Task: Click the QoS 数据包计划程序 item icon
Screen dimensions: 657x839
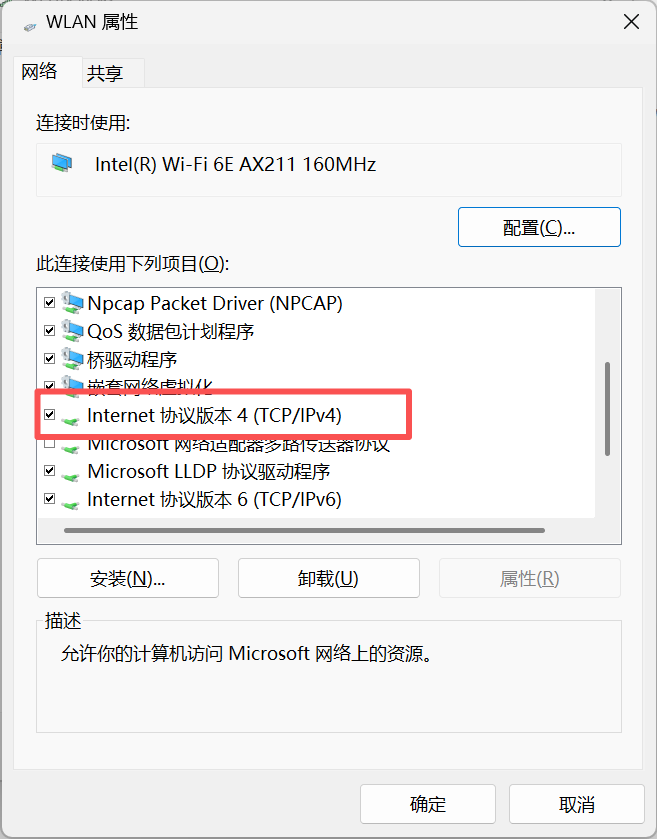Action: pos(72,331)
